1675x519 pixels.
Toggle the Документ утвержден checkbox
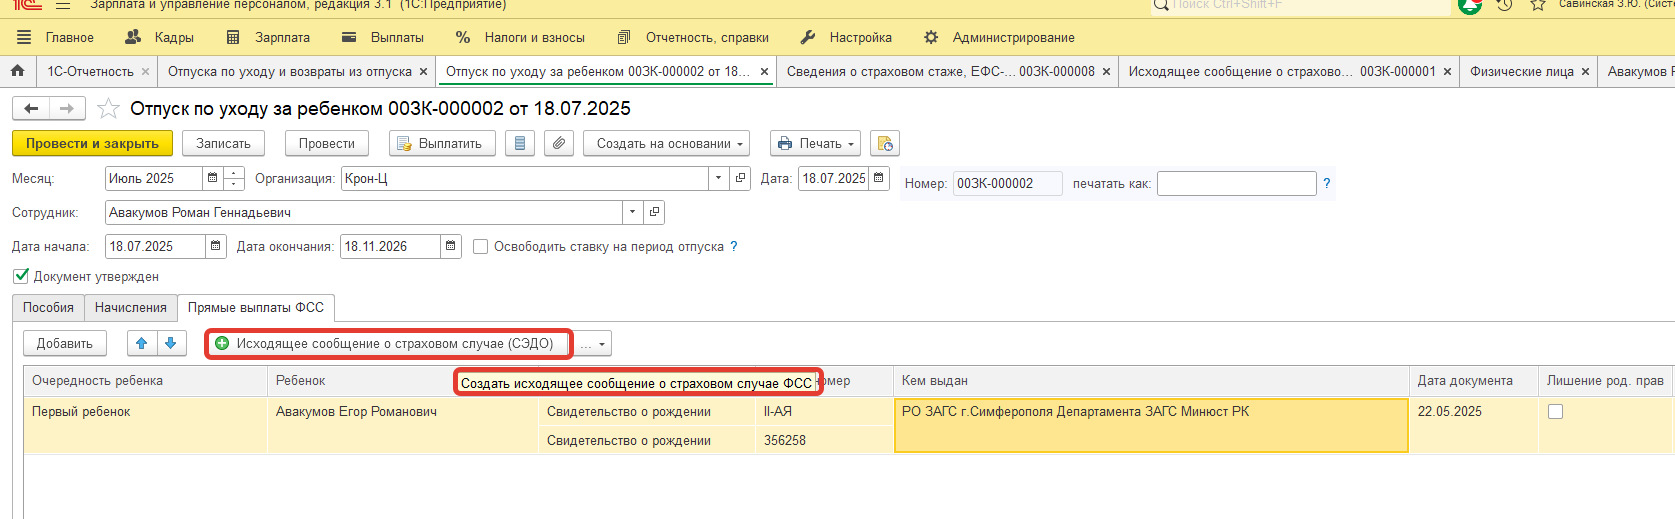point(21,276)
